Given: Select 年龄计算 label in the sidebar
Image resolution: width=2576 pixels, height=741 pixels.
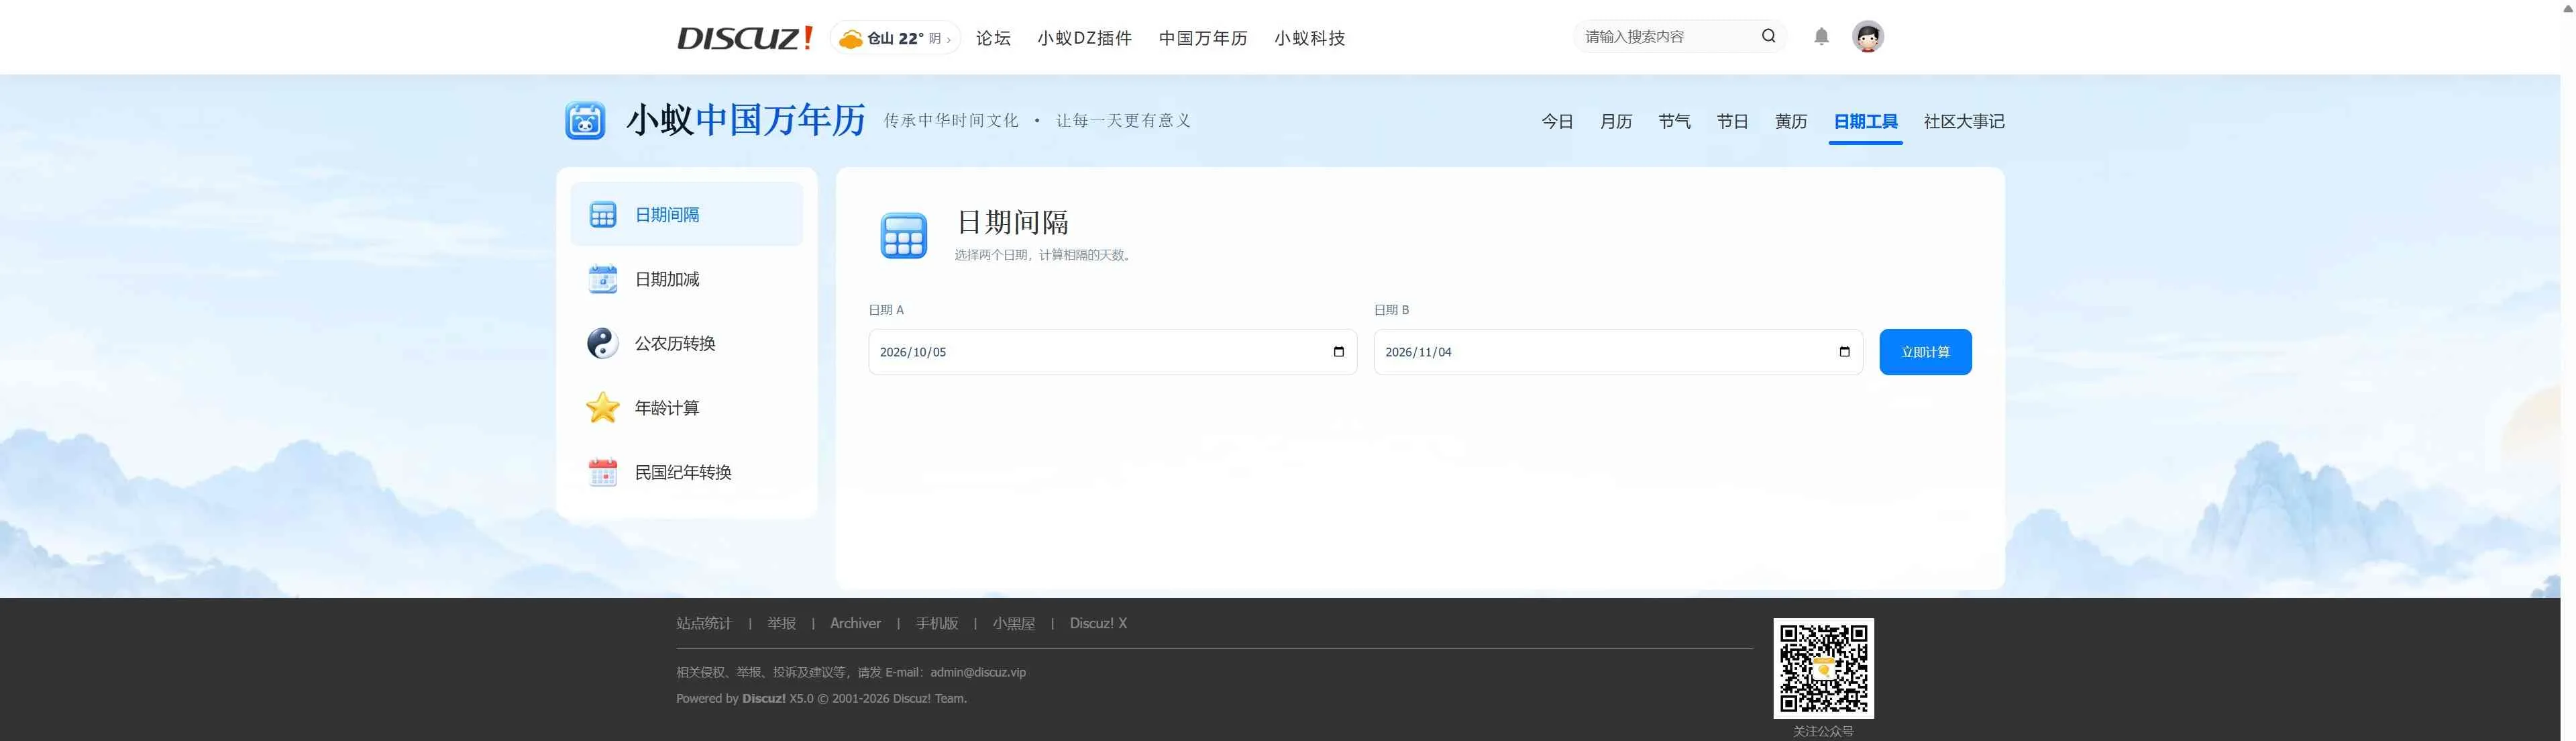Looking at the screenshot, I should point(667,407).
